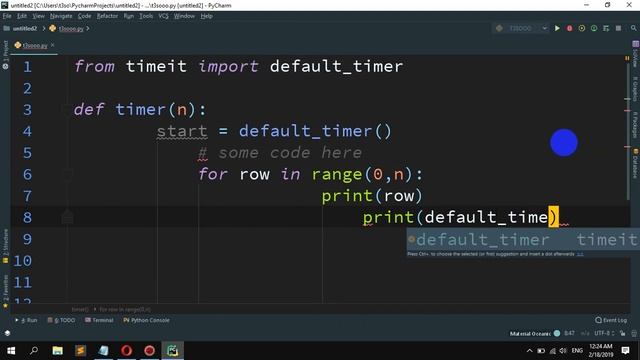This screenshot has height=360, width=640.
Task: Change UTF-8 file encoding in status bar
Action: [x=604, y=333]
